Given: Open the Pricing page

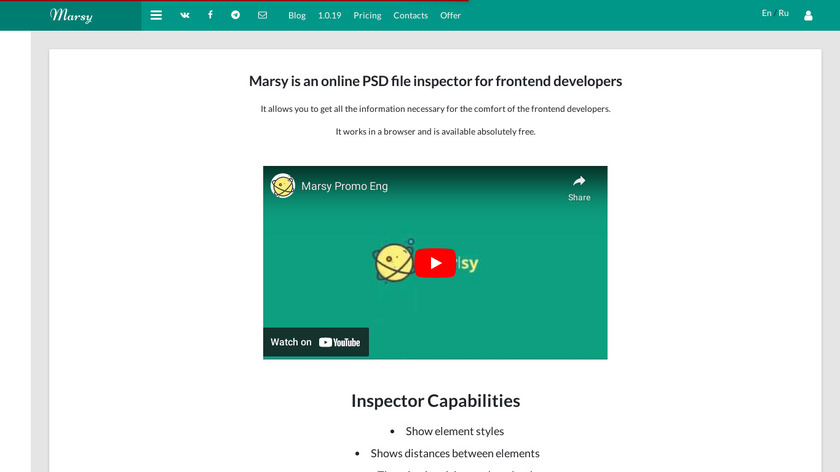Looking at the screenshot, I should 367,16.
